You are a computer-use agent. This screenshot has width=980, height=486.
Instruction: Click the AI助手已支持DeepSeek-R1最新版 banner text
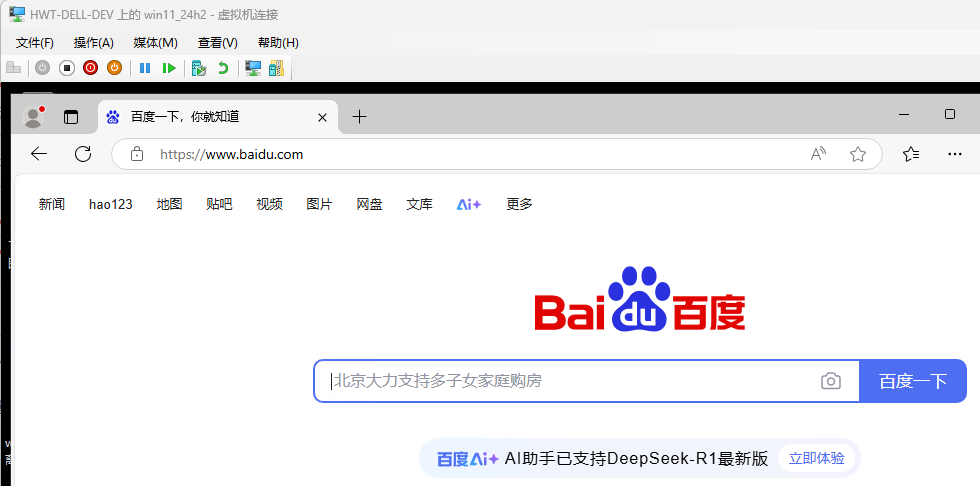(x=636, y=459)
